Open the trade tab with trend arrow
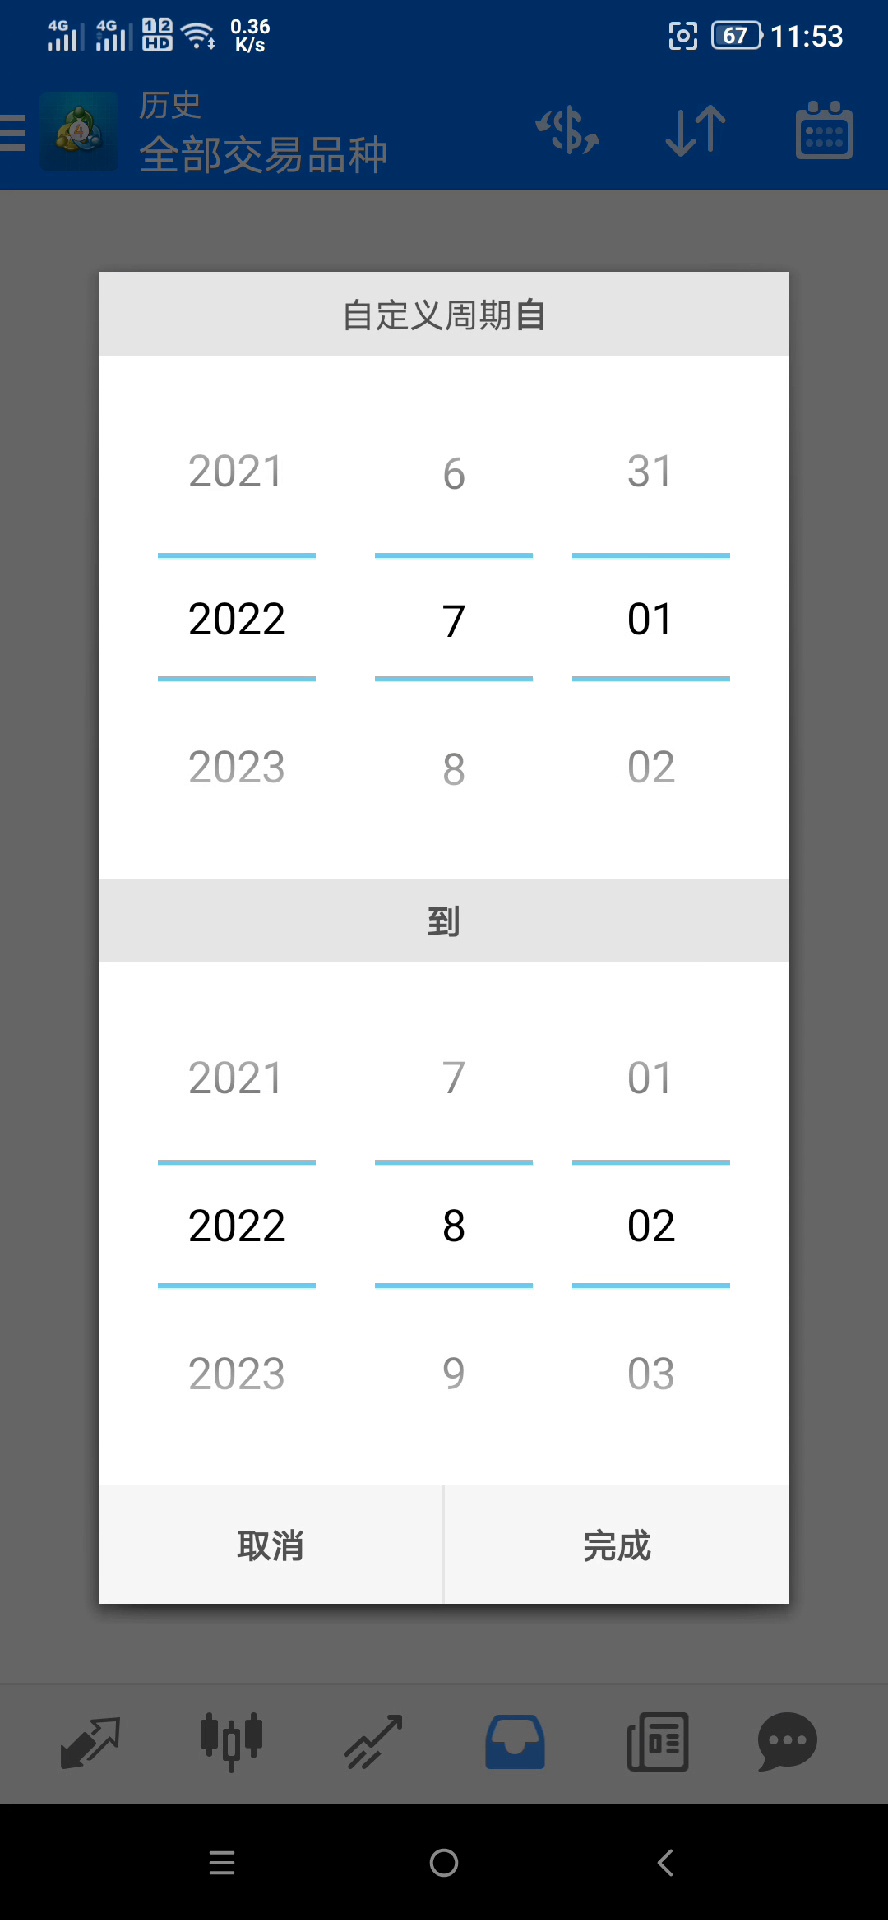 click(373, 1742)
